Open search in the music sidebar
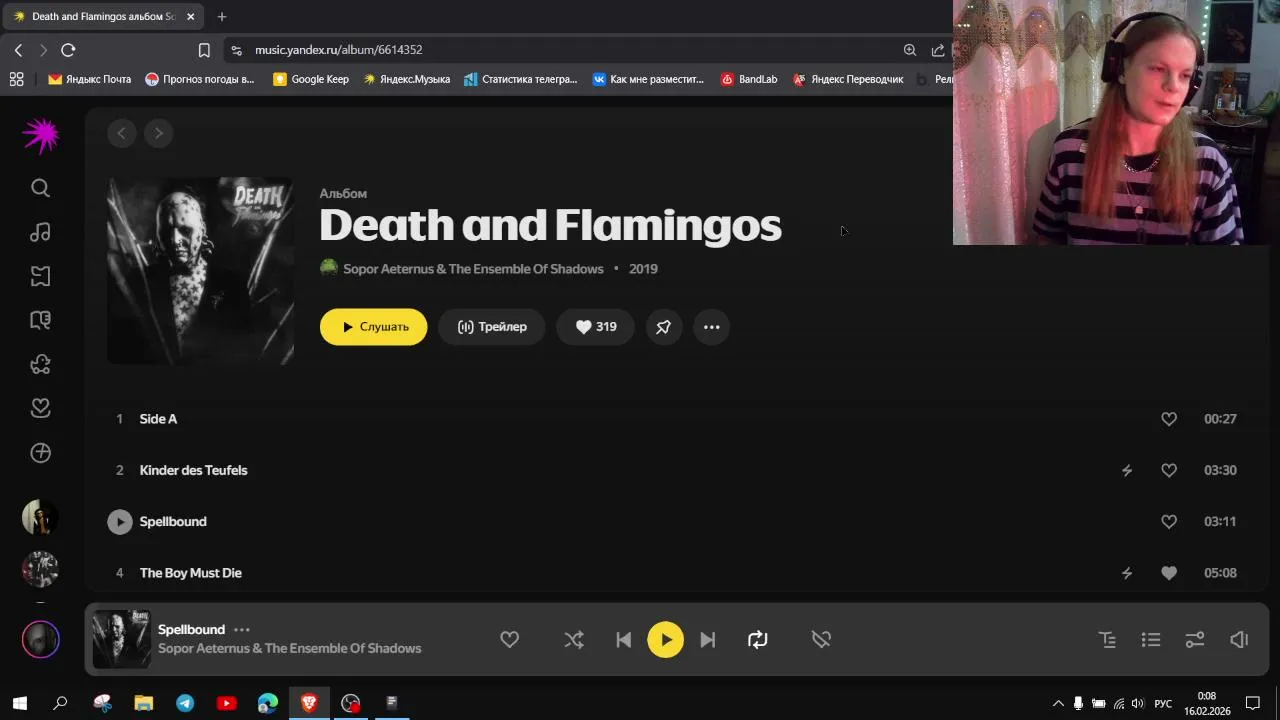This screenshot has width=1280, height=720. pyautogui.click(x=40, y=188)
